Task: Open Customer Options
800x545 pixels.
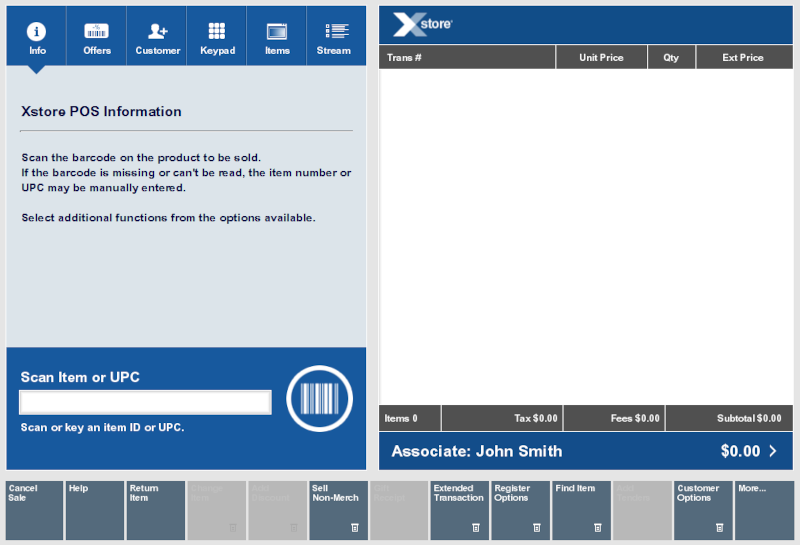Action: pos(703,510)
